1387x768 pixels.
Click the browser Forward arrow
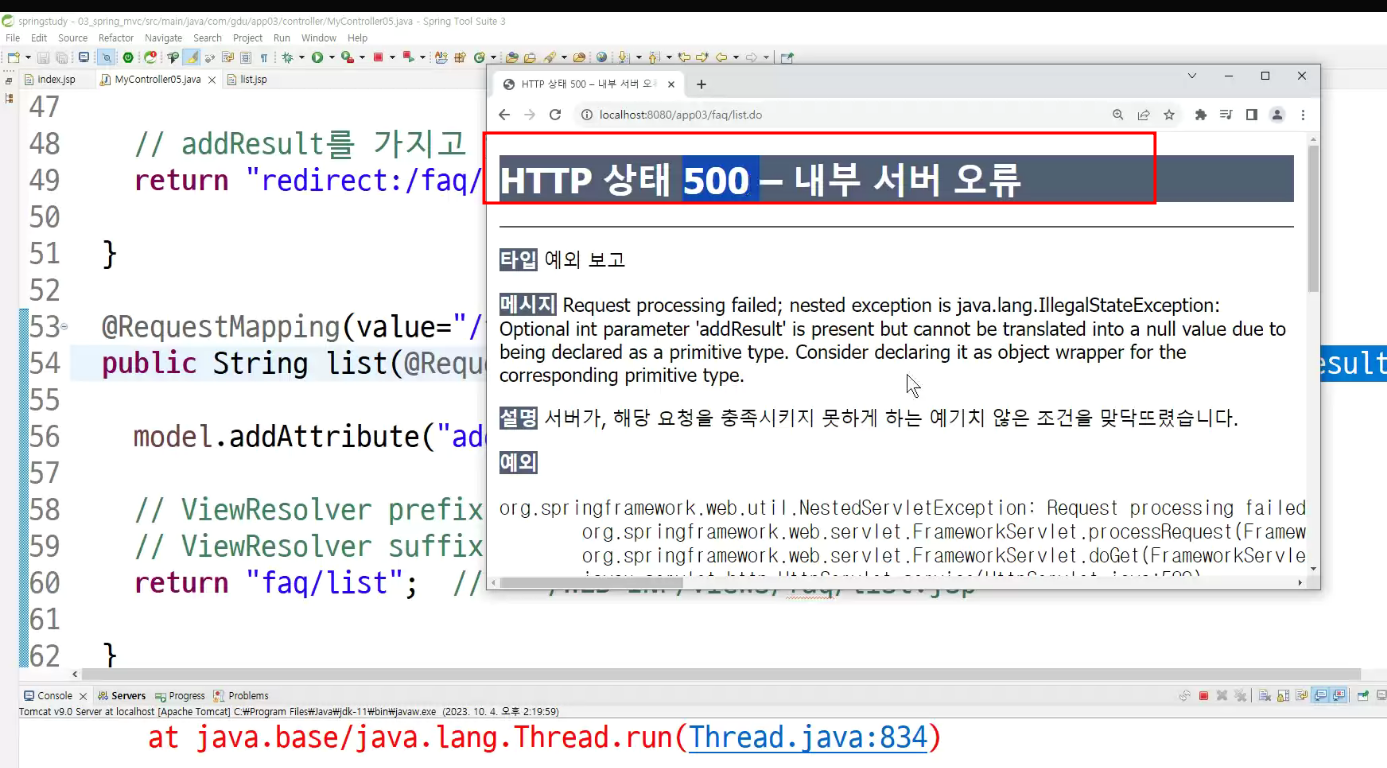coord(530,115)
